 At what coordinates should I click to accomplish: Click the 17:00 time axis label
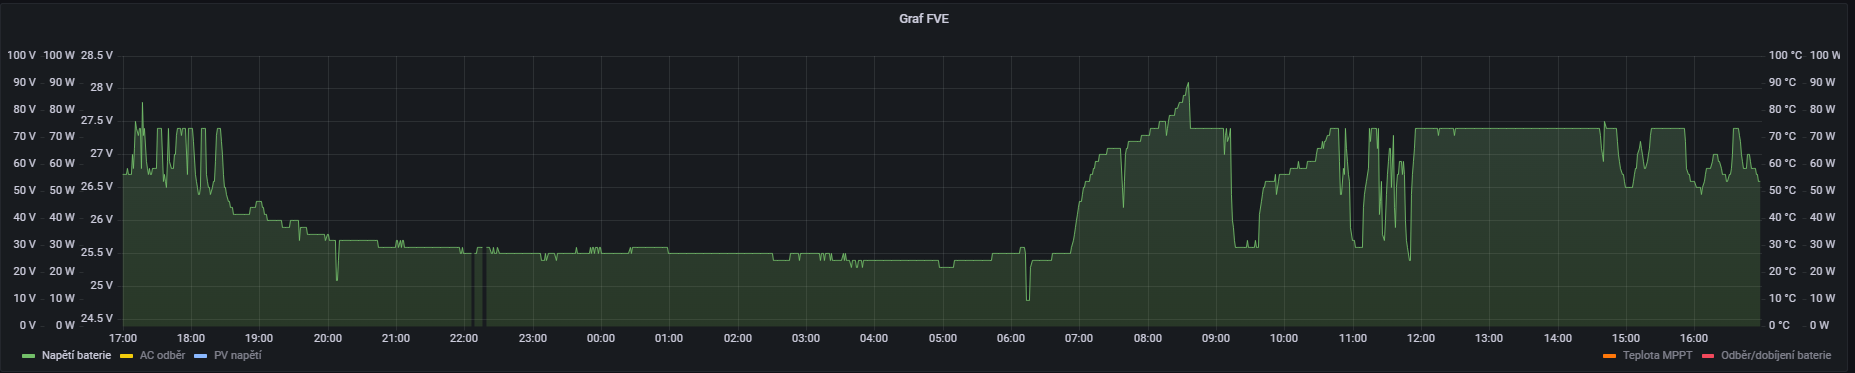coord(122,338)
